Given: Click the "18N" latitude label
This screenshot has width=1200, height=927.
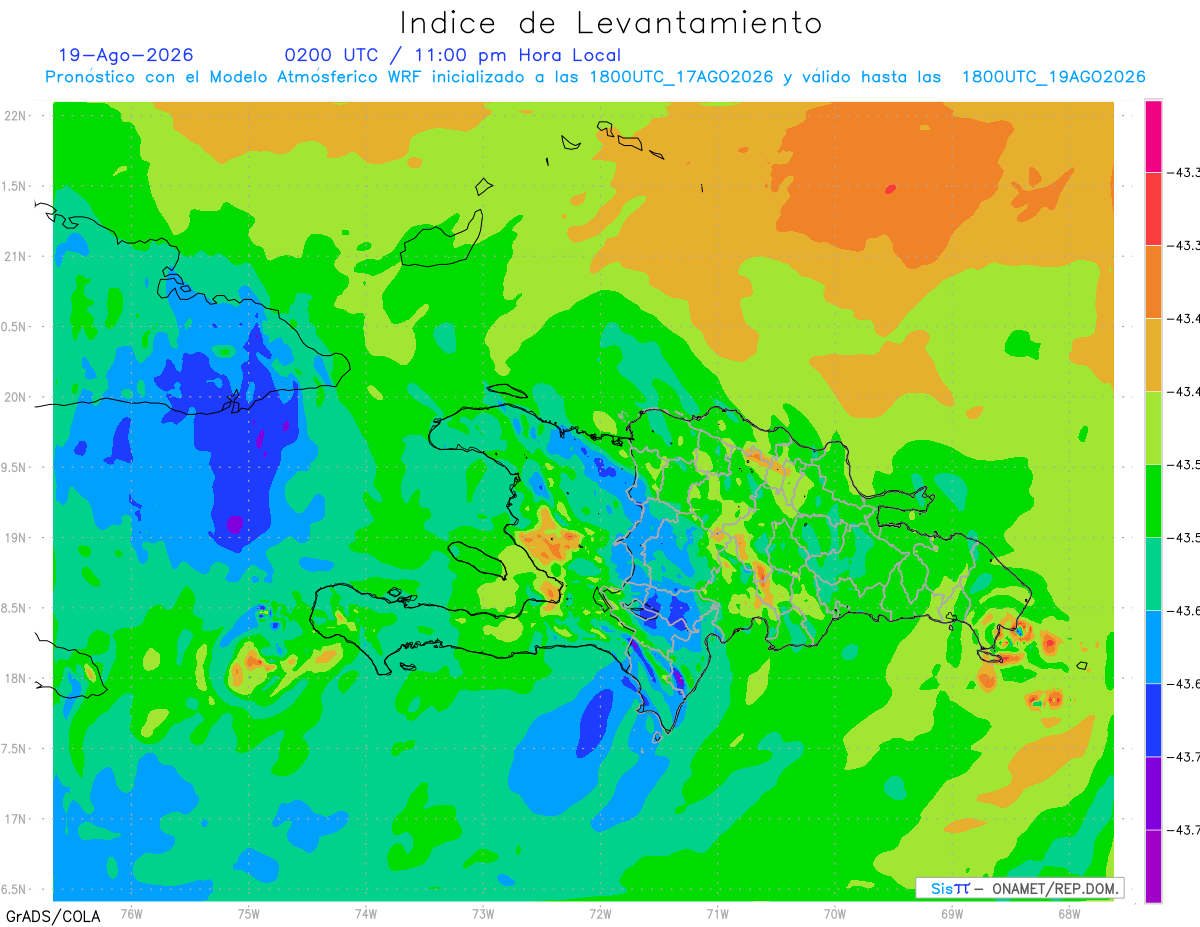Looking at the screenshot, I should tap(17, 678).
